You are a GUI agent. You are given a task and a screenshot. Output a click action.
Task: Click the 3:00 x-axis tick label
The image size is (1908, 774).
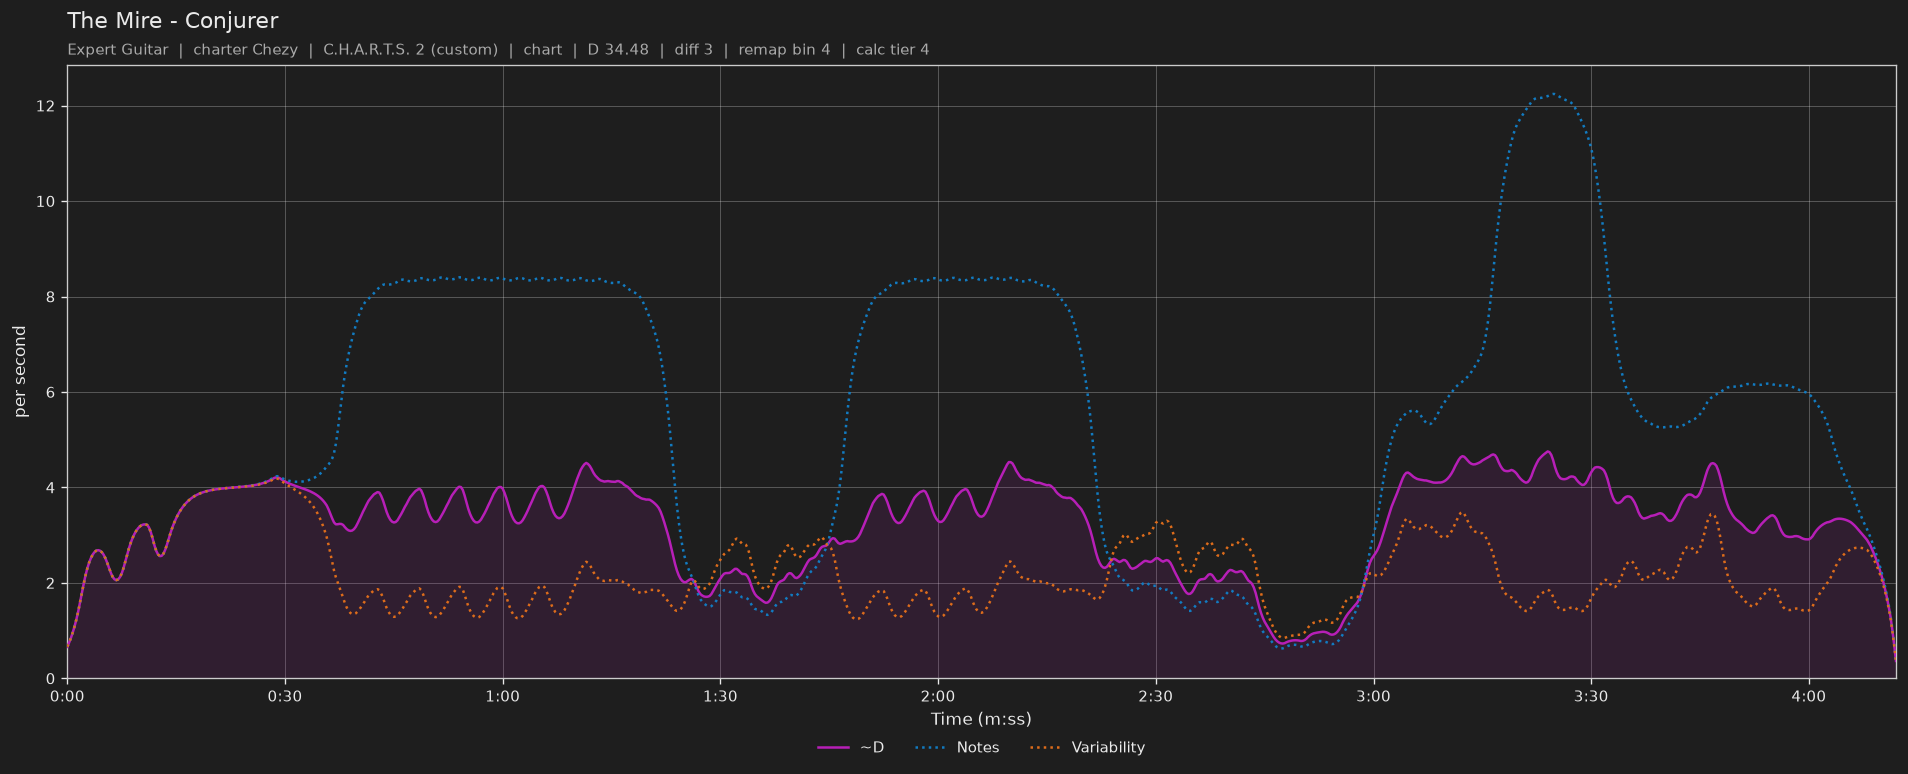pos(1373,696)
